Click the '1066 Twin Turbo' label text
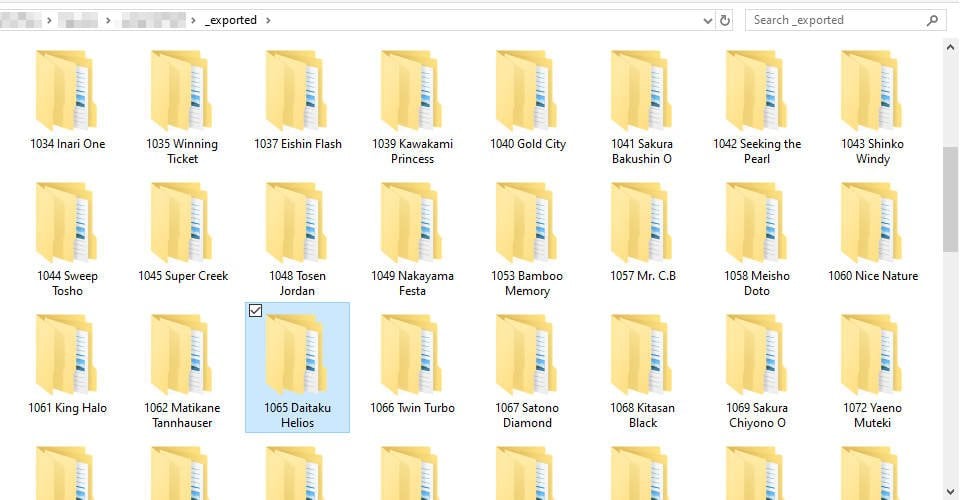This screenshot has height=500, width=960. [x=413, y=408]
